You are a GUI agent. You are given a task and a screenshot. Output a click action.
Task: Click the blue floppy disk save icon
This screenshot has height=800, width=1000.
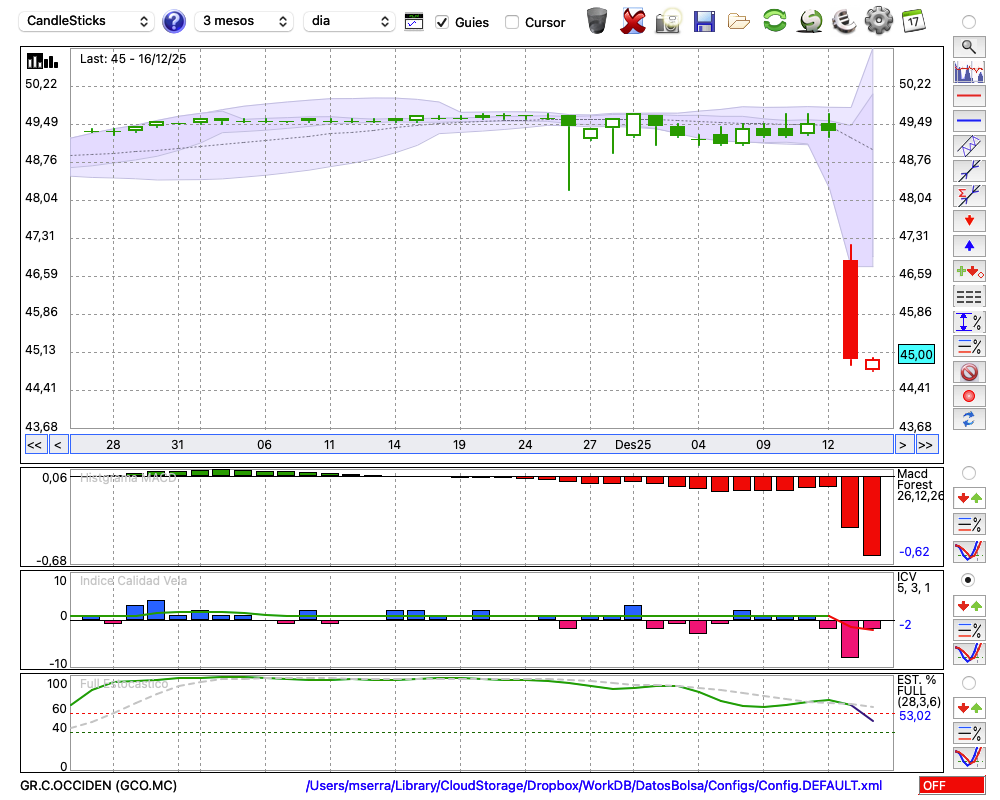704,21
